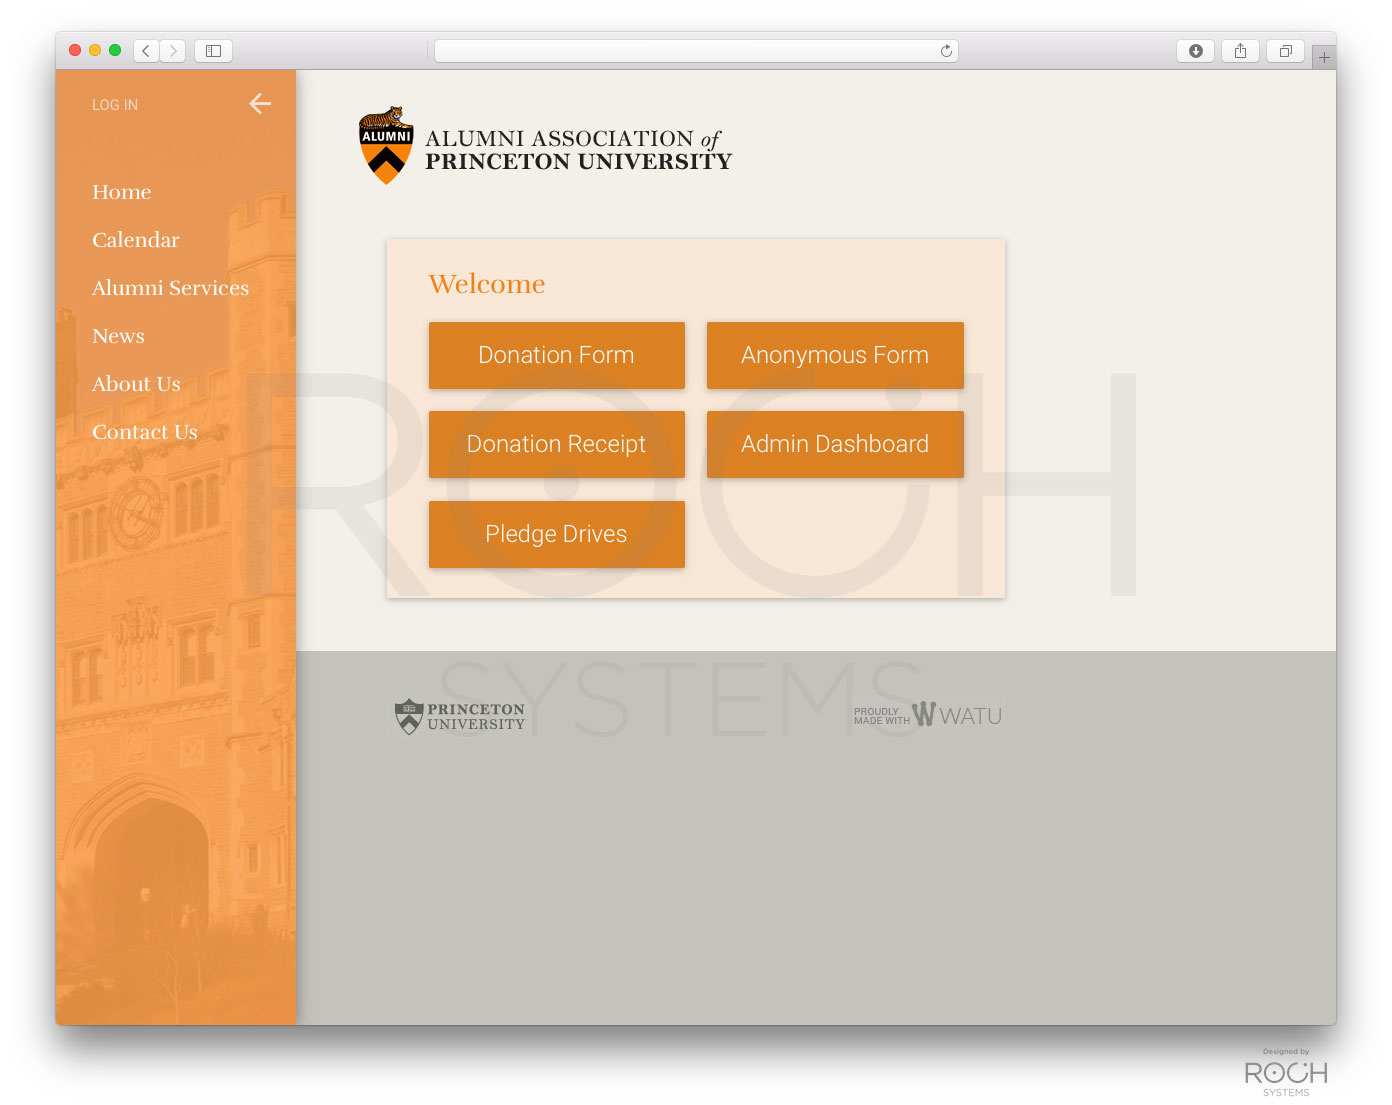Toggle the browser sidebar button
1392x1105 pixels.
pos(213,51)
